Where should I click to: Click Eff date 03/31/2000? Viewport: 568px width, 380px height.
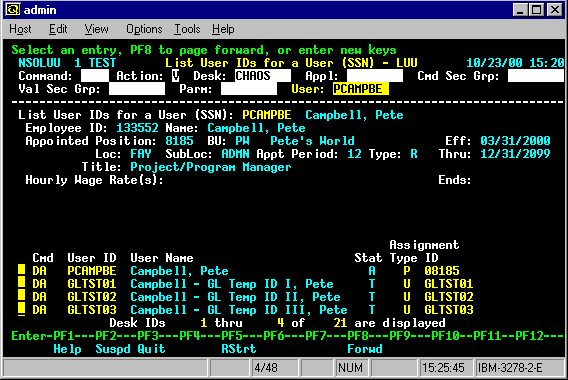coord(515,141)
